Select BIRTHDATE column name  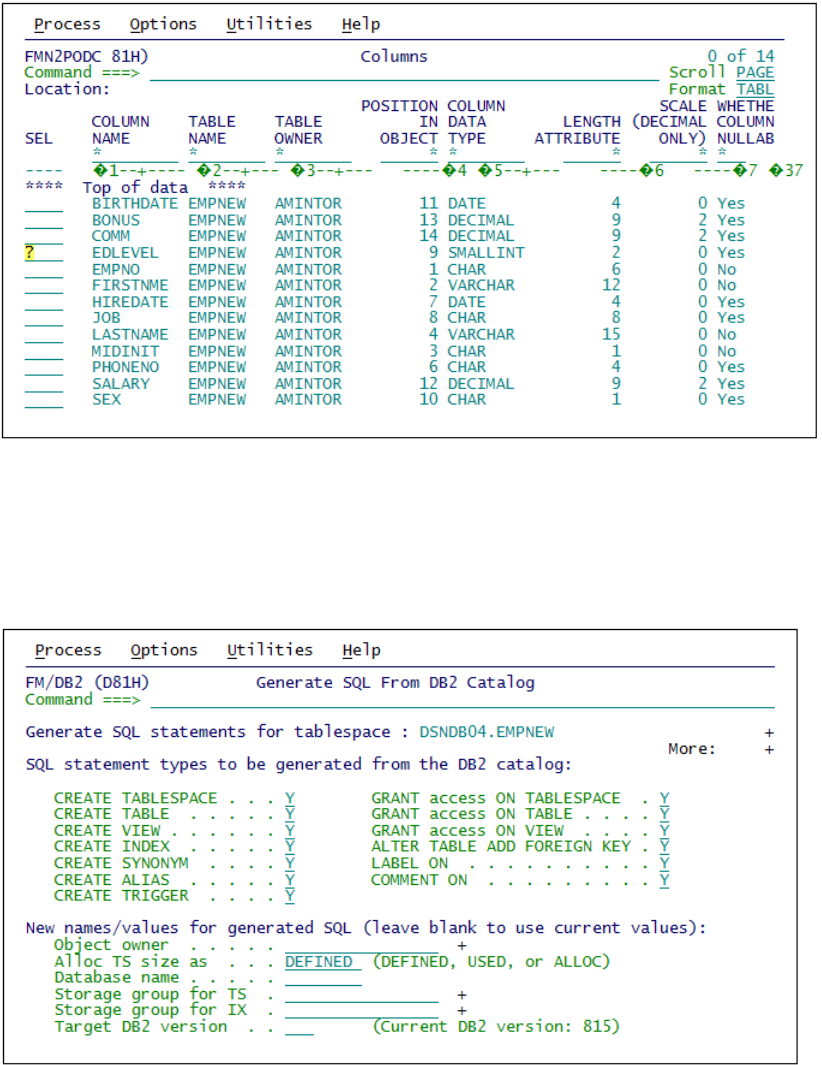[x=135, y=204]
